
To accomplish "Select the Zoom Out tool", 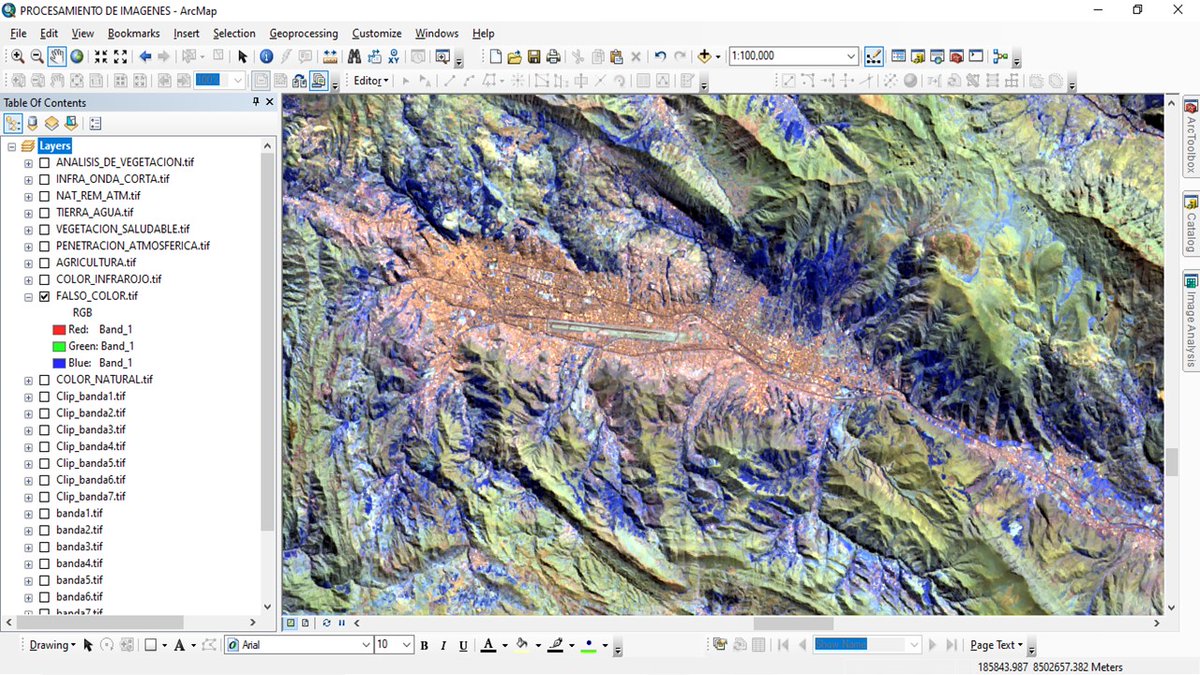I will tap(37, 57).
